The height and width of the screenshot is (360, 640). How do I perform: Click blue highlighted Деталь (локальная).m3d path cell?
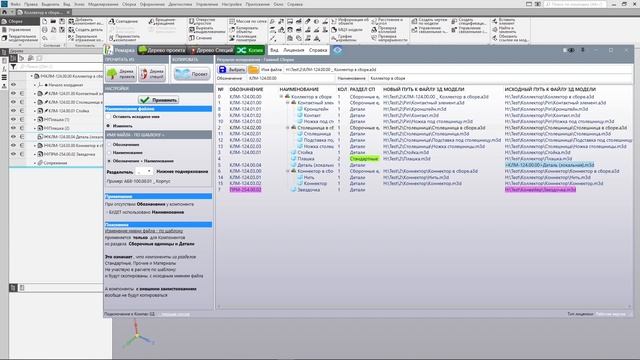tap(549, 165)
